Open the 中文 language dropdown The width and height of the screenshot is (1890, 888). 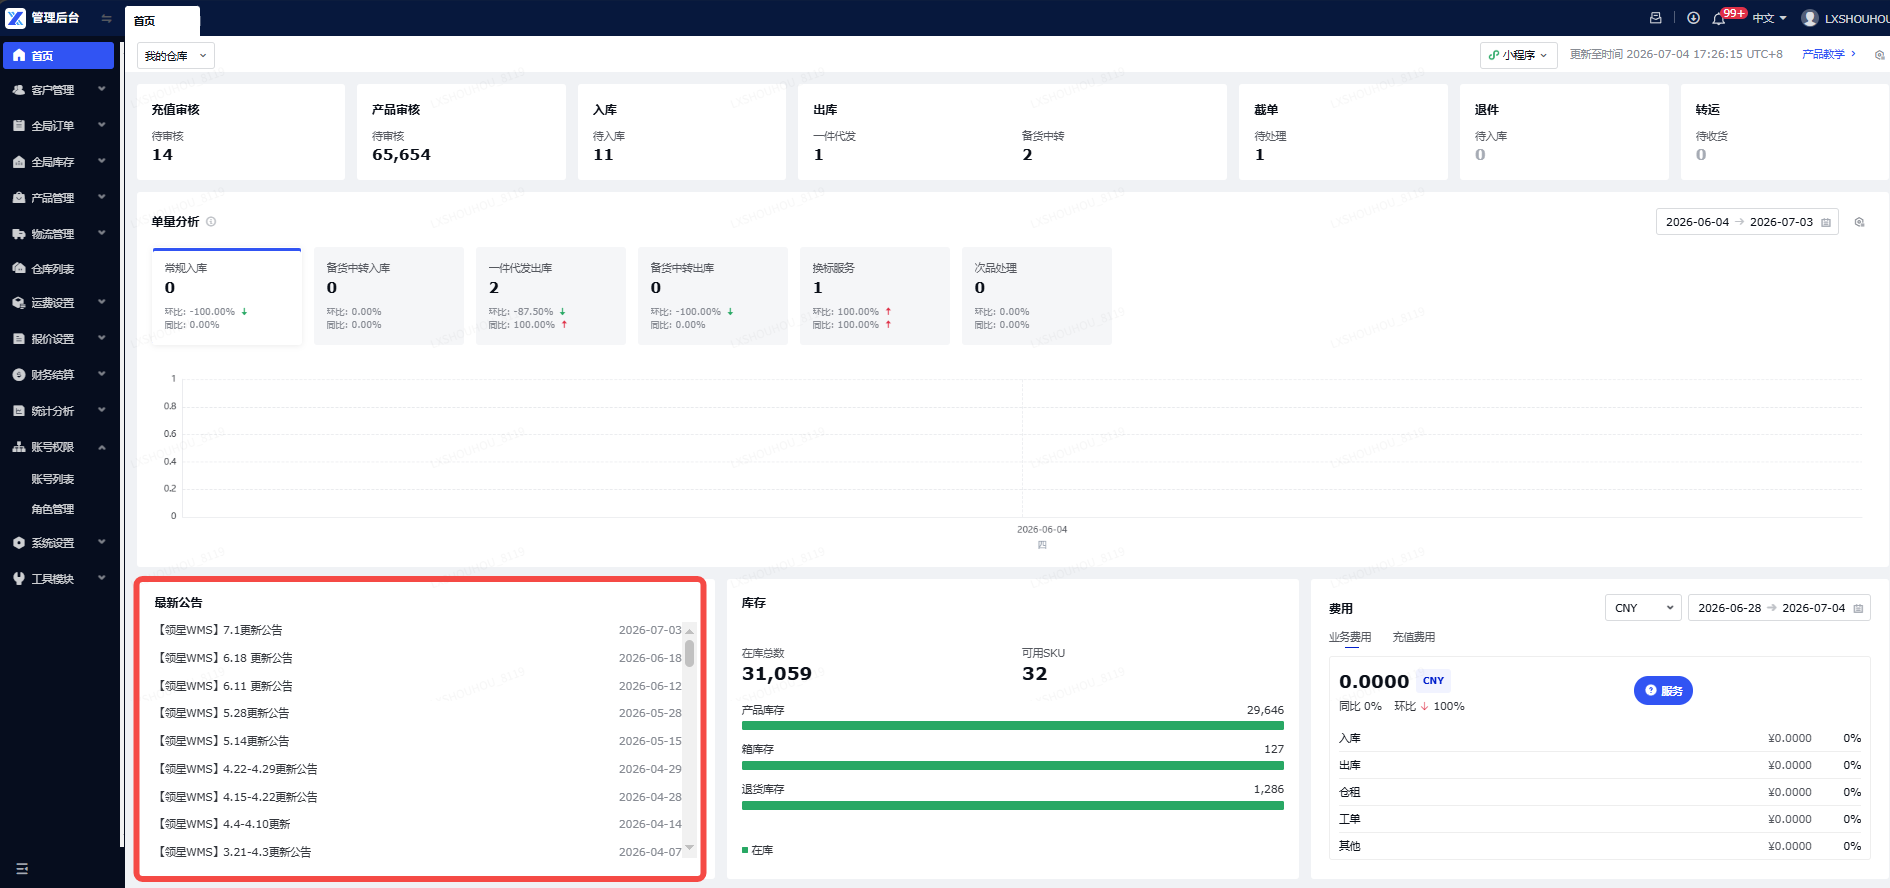coord(1769,19)
